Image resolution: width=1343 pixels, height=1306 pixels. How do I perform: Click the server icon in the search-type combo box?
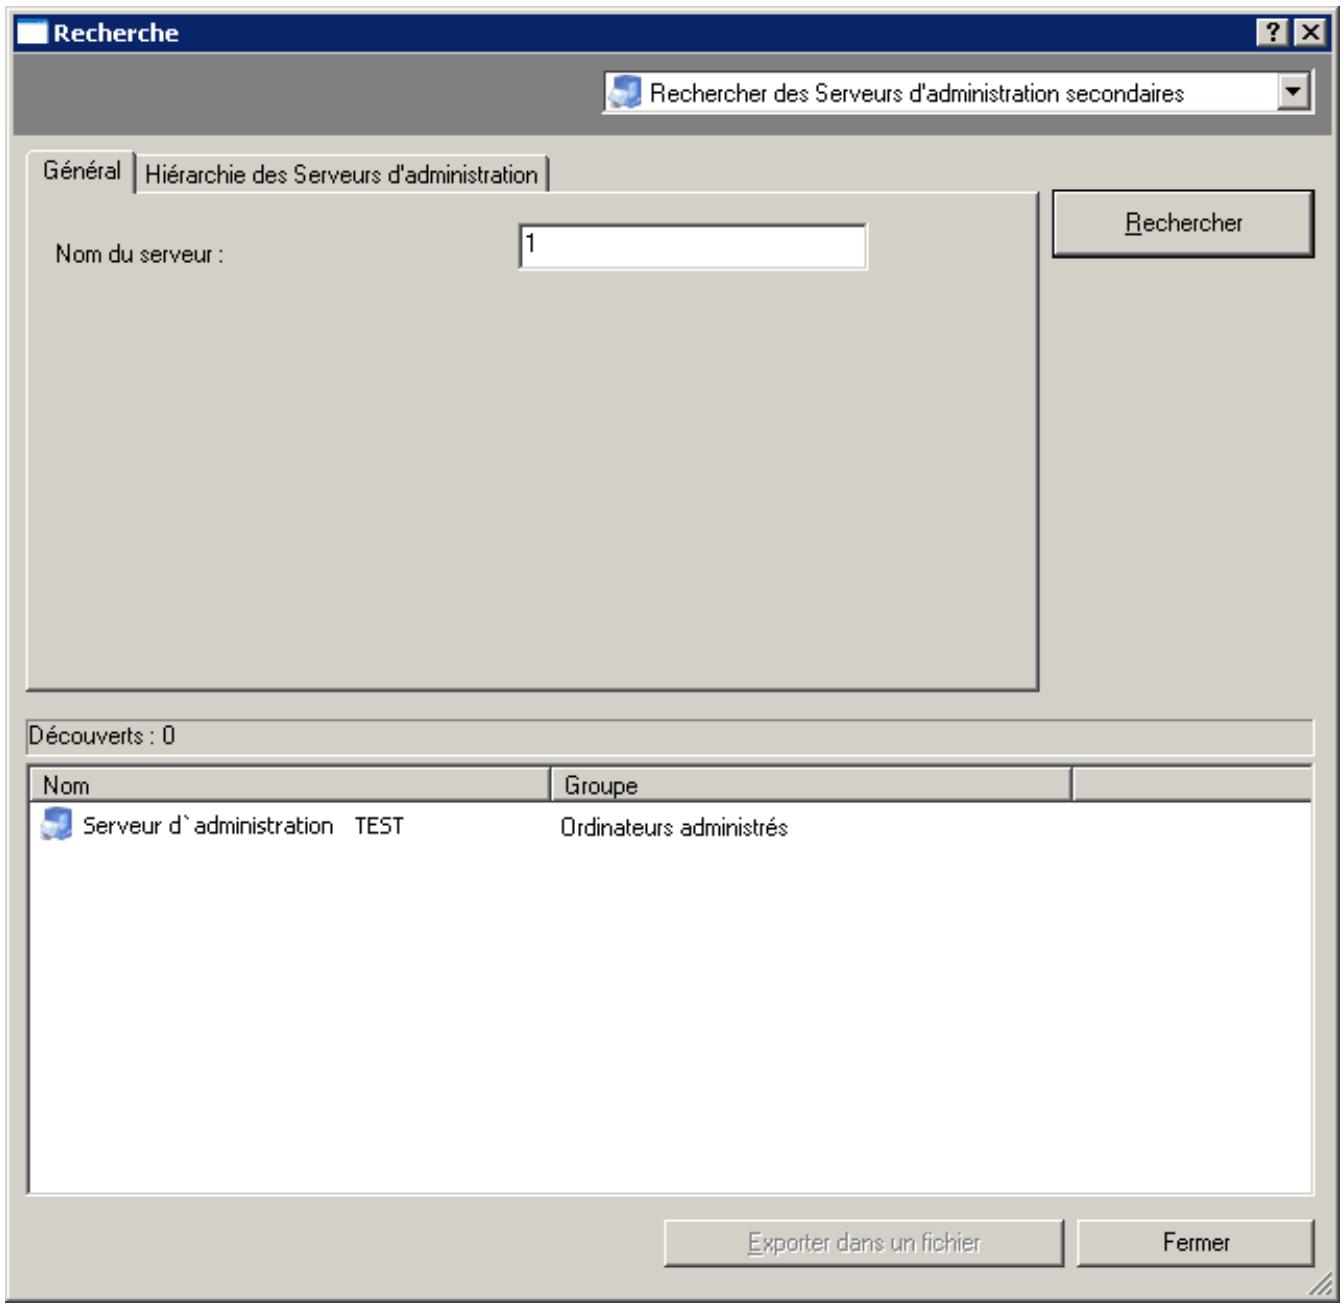625,93
